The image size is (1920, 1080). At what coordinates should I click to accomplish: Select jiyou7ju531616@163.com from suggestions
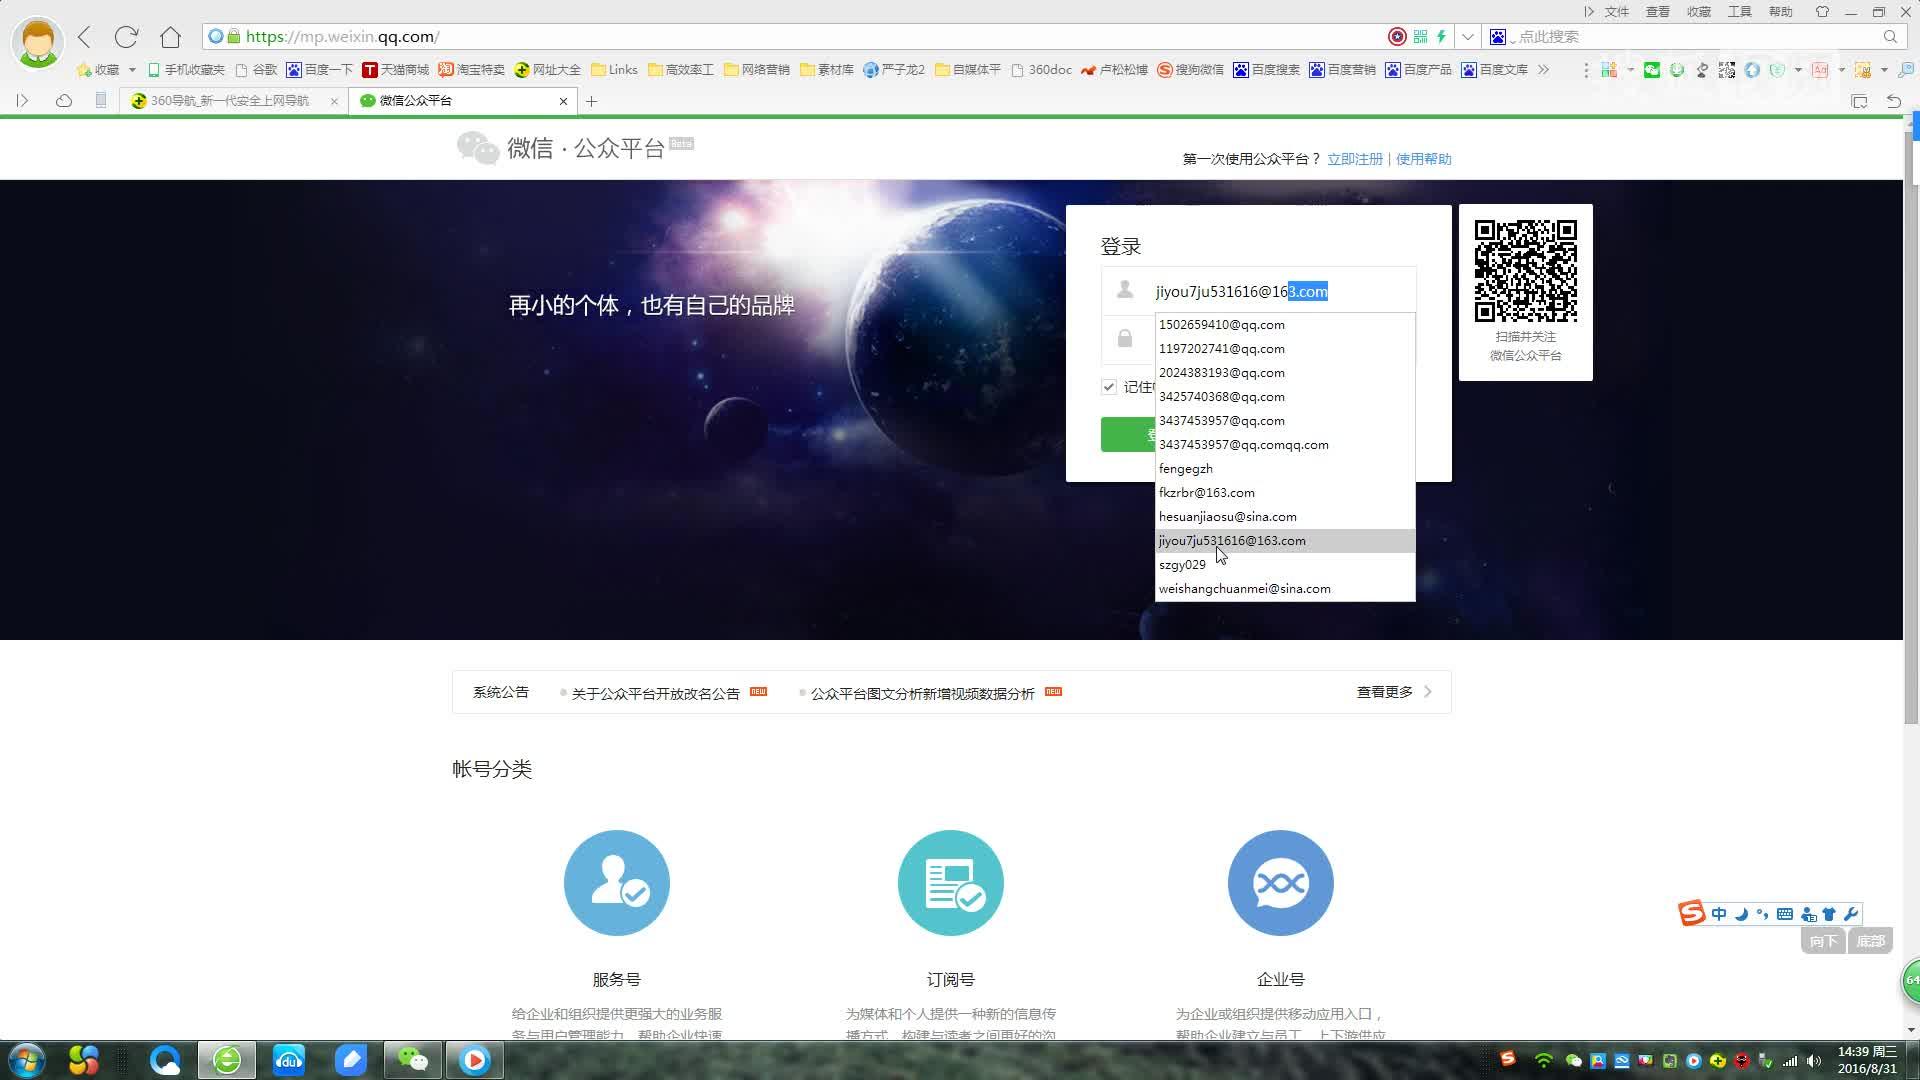pyautogui.click(x=1232, y=541)
